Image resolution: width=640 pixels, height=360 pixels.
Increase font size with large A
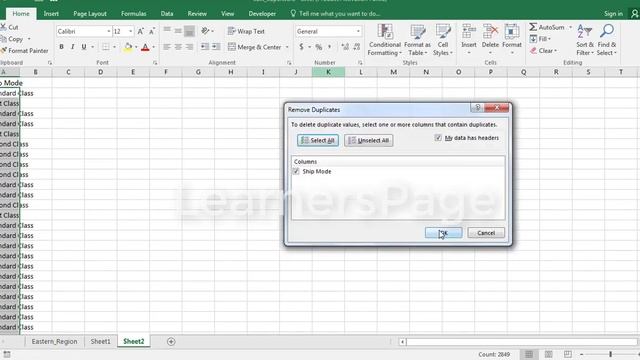click(x=140, y=31)
